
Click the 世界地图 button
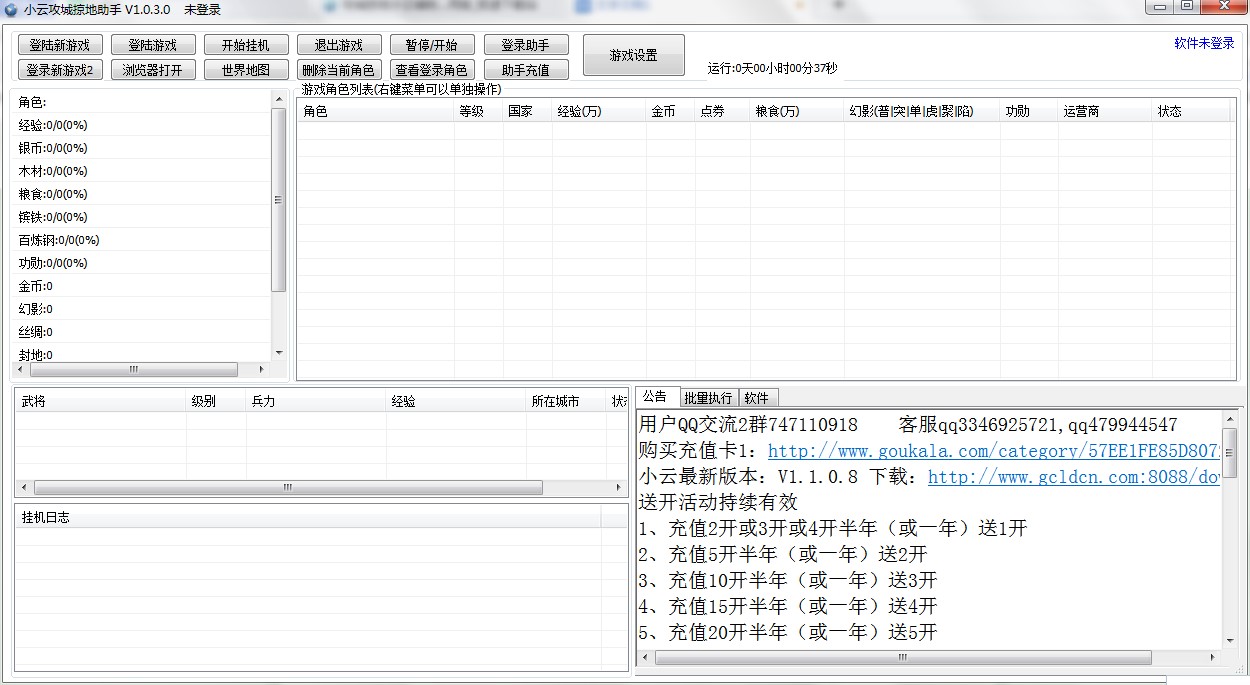click(245, 70)
